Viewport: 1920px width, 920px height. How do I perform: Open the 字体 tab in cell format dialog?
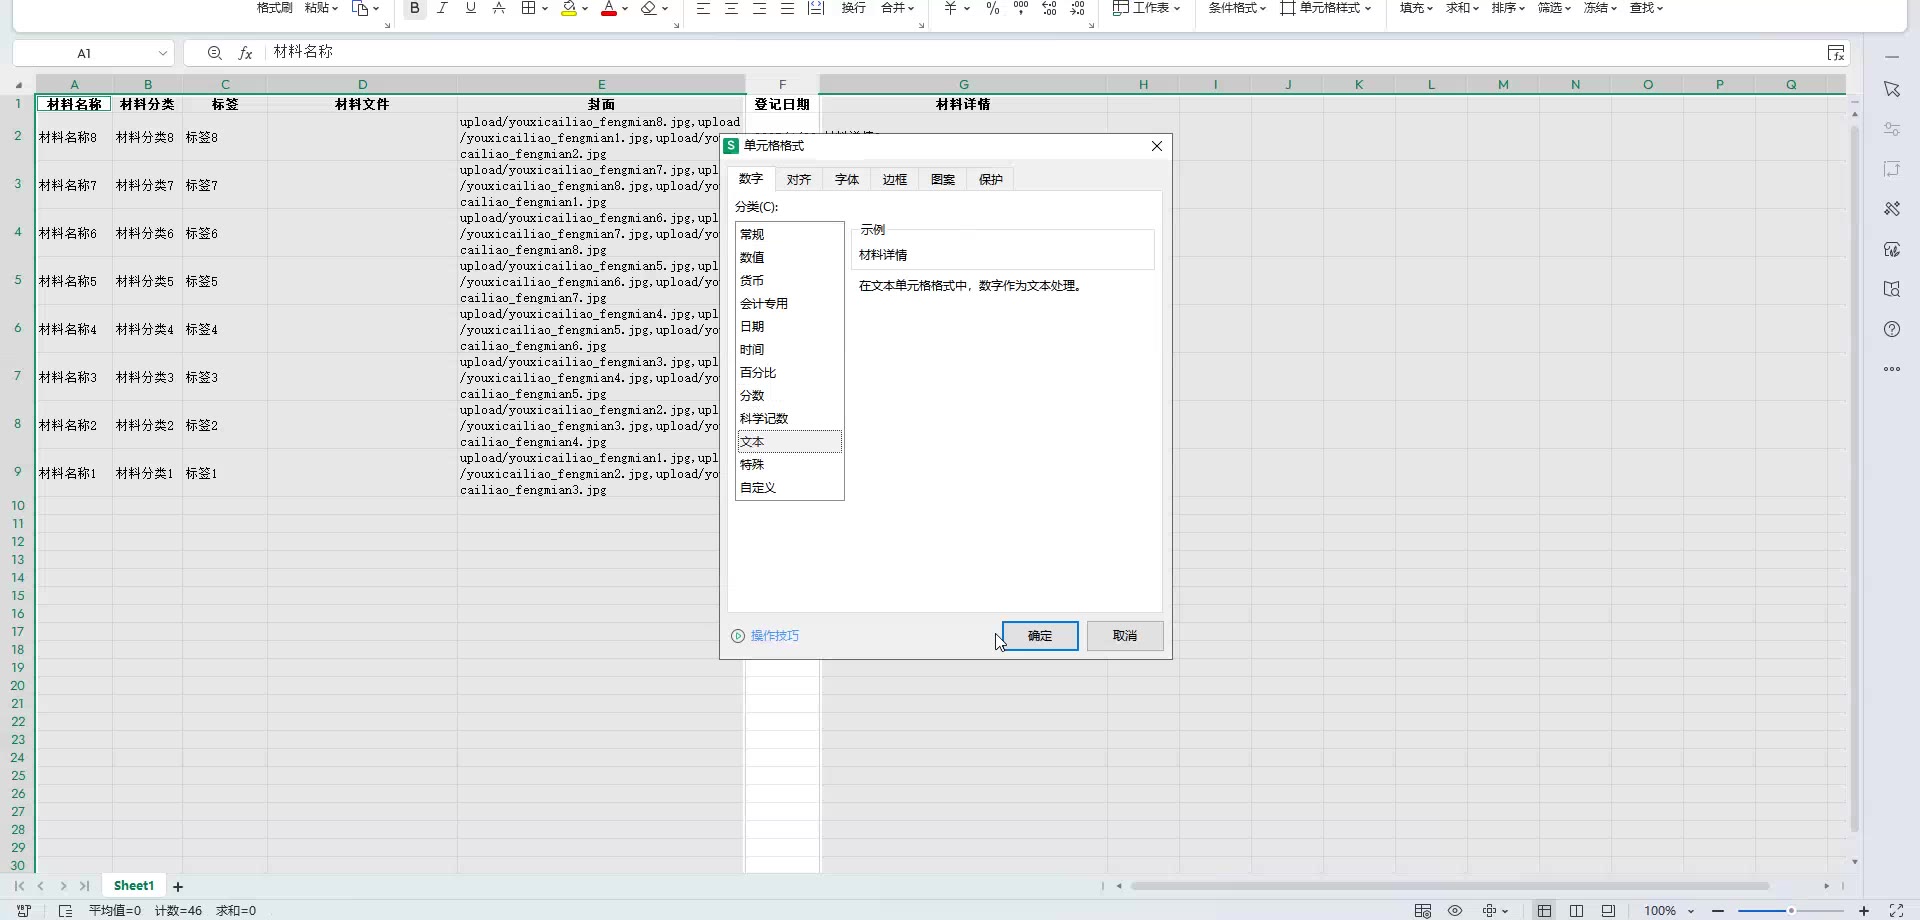coord(846,180)
